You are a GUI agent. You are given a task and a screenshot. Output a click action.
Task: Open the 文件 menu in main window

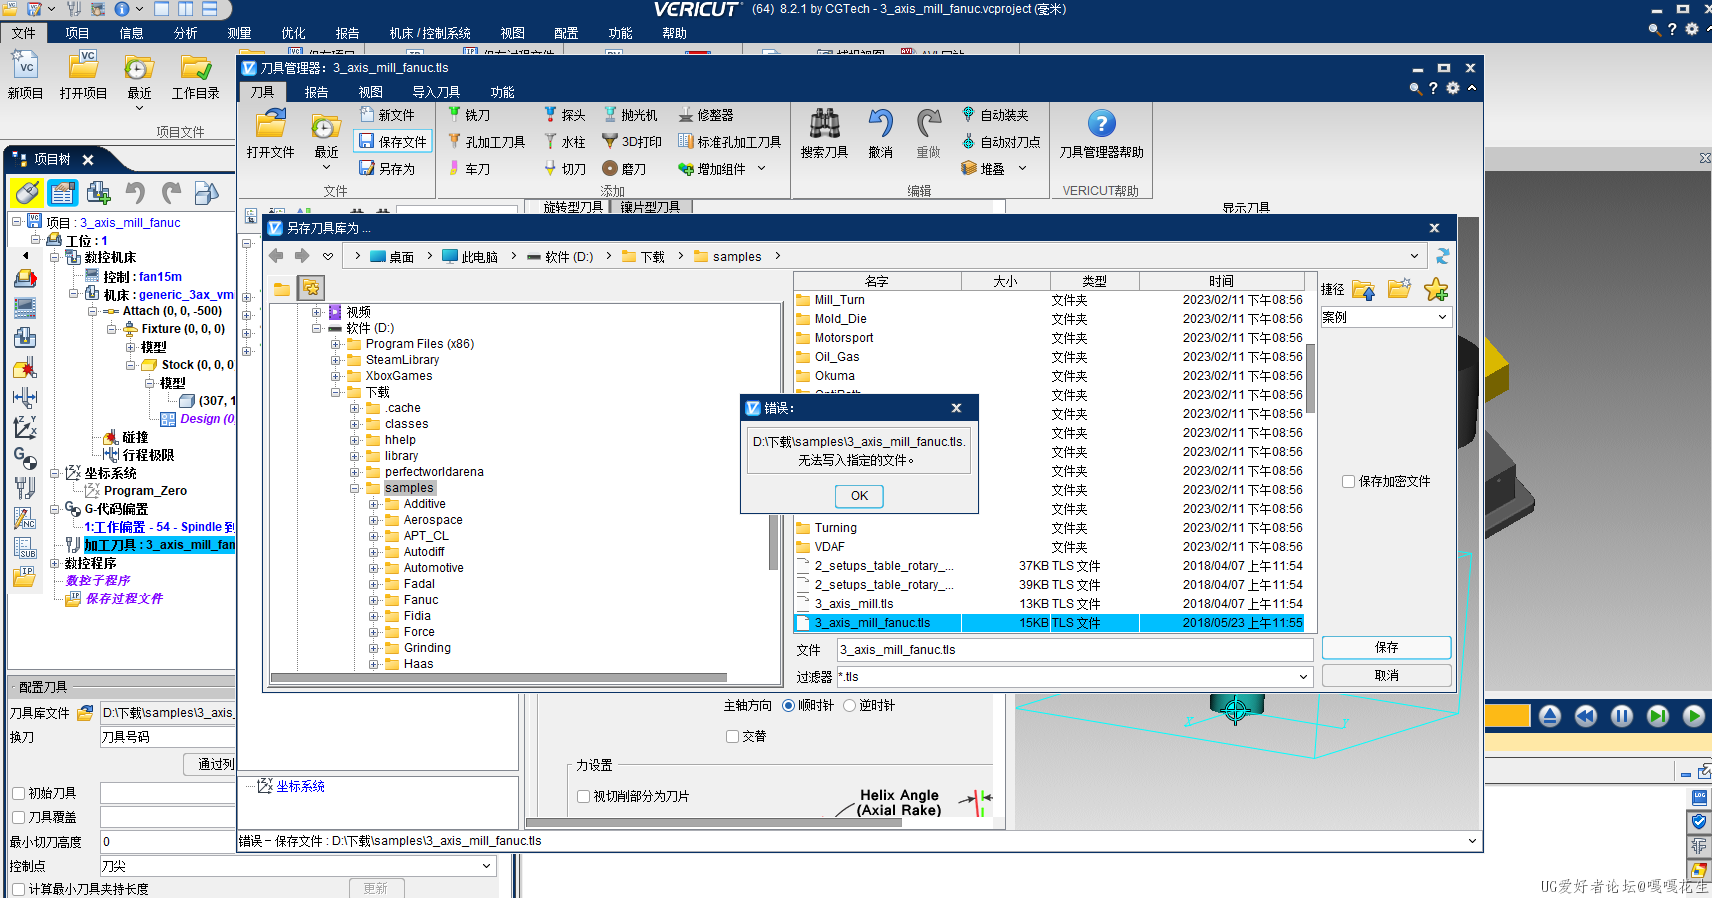click(x=24, y=33)
